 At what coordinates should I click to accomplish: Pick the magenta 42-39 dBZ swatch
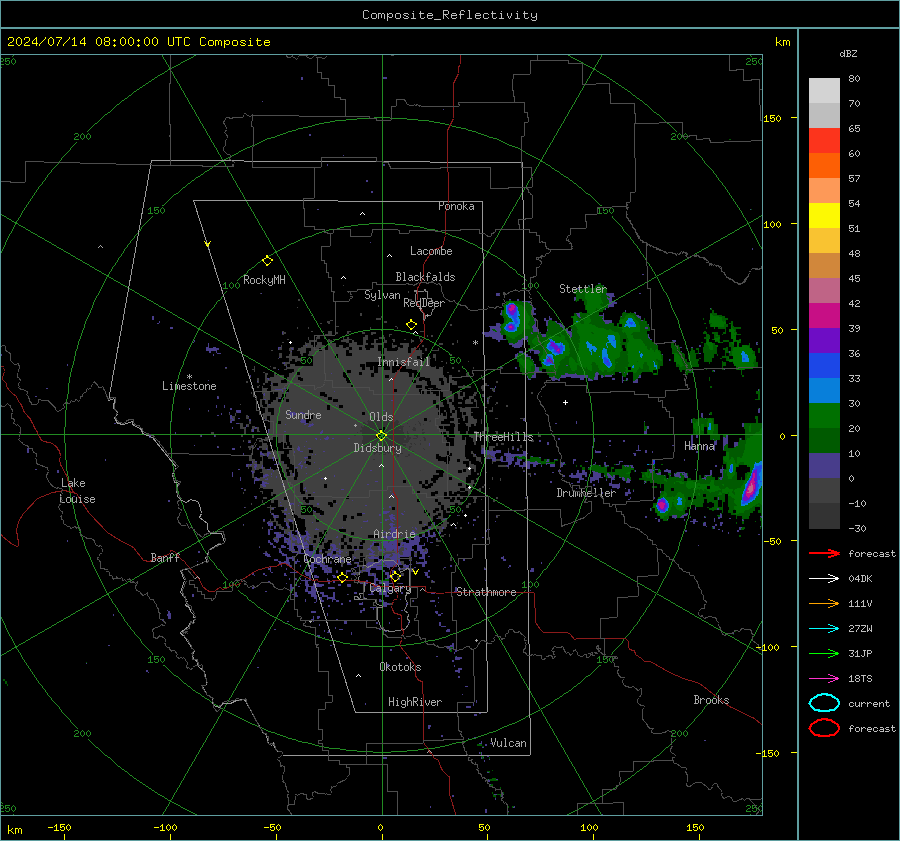tap(824, 316)
